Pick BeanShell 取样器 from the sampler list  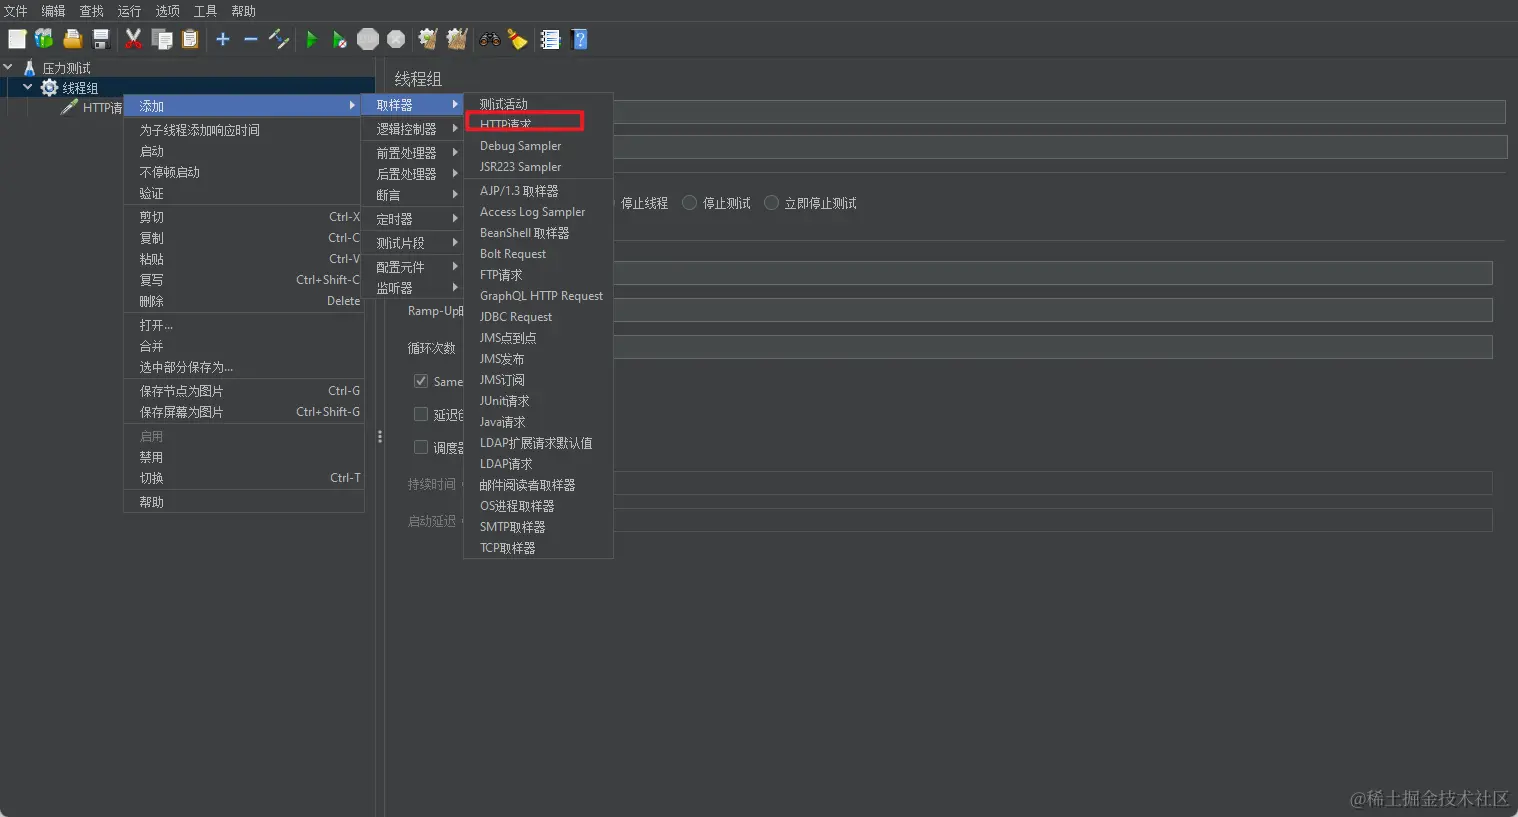coord(538,233)
